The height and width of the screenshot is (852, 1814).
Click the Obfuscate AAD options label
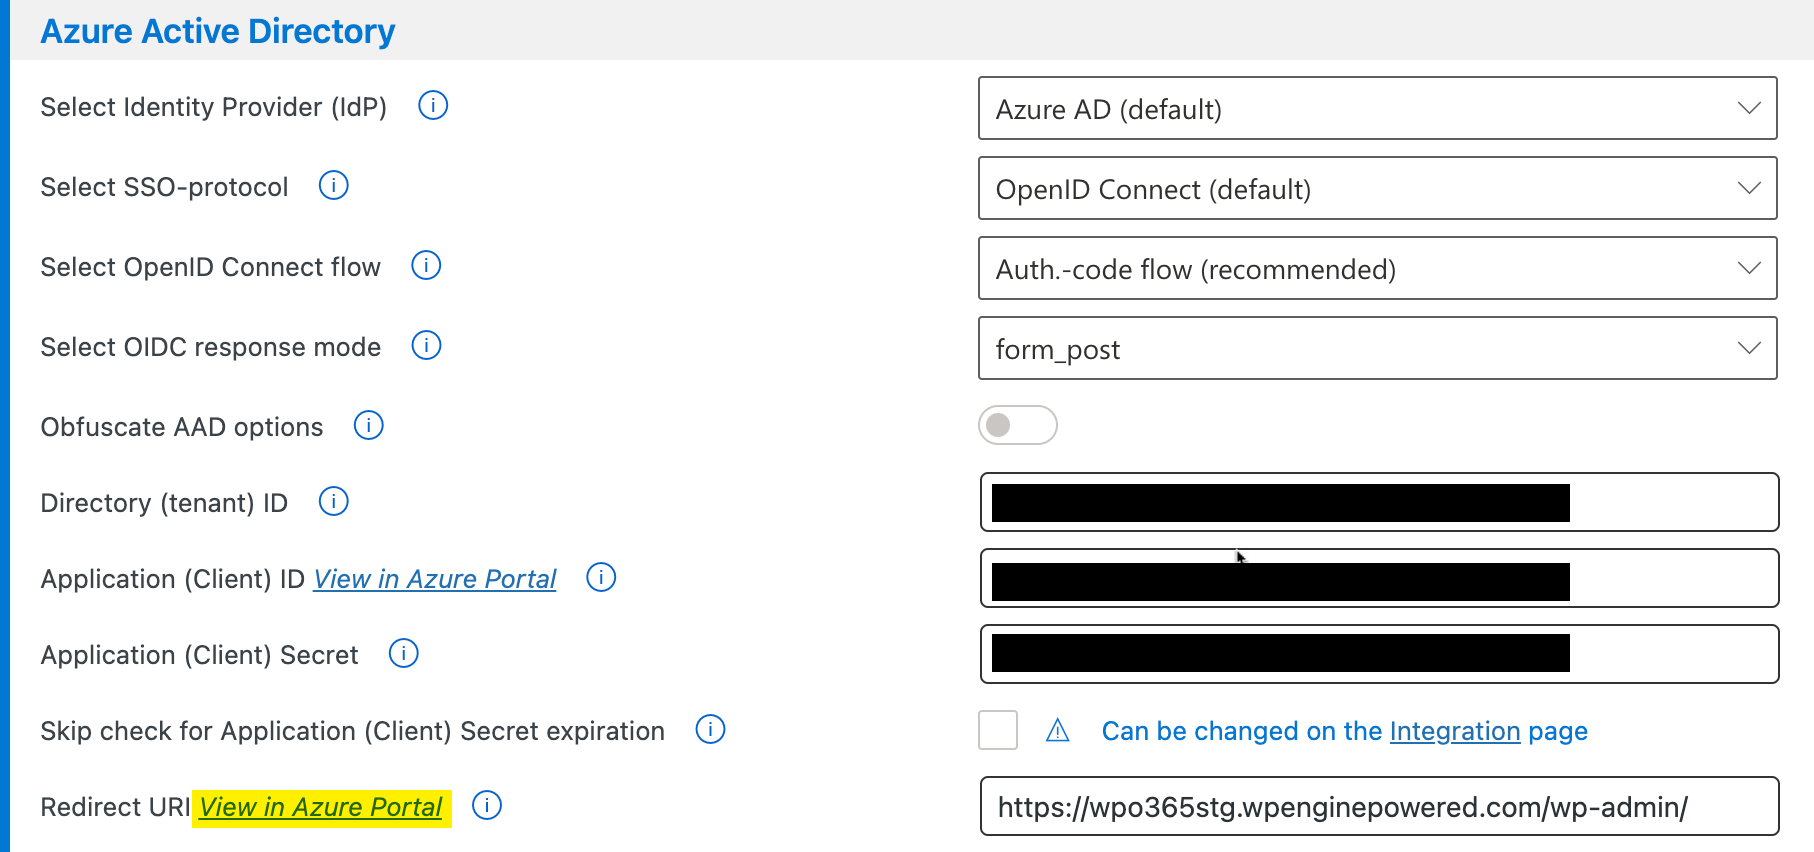pos(182,427)
